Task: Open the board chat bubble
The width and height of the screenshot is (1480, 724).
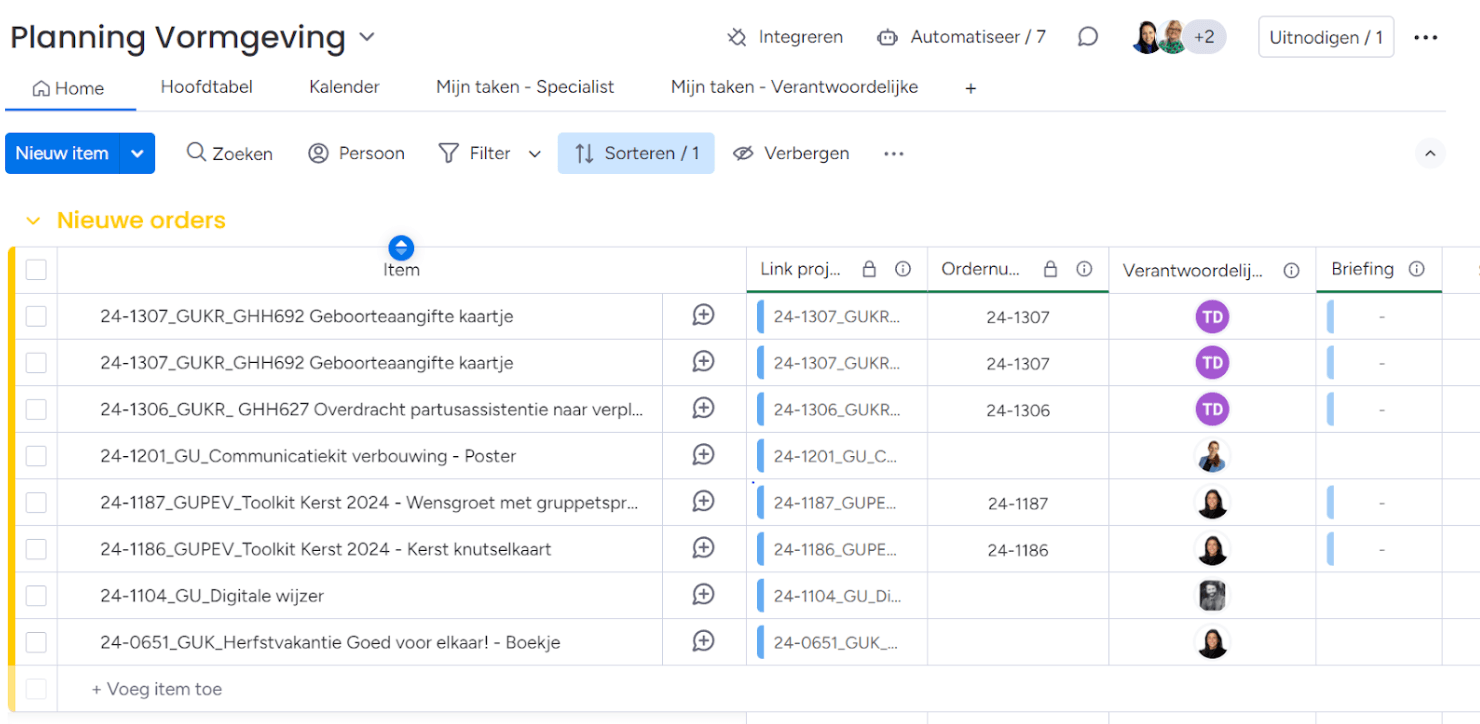Action: pos(1088,36)
